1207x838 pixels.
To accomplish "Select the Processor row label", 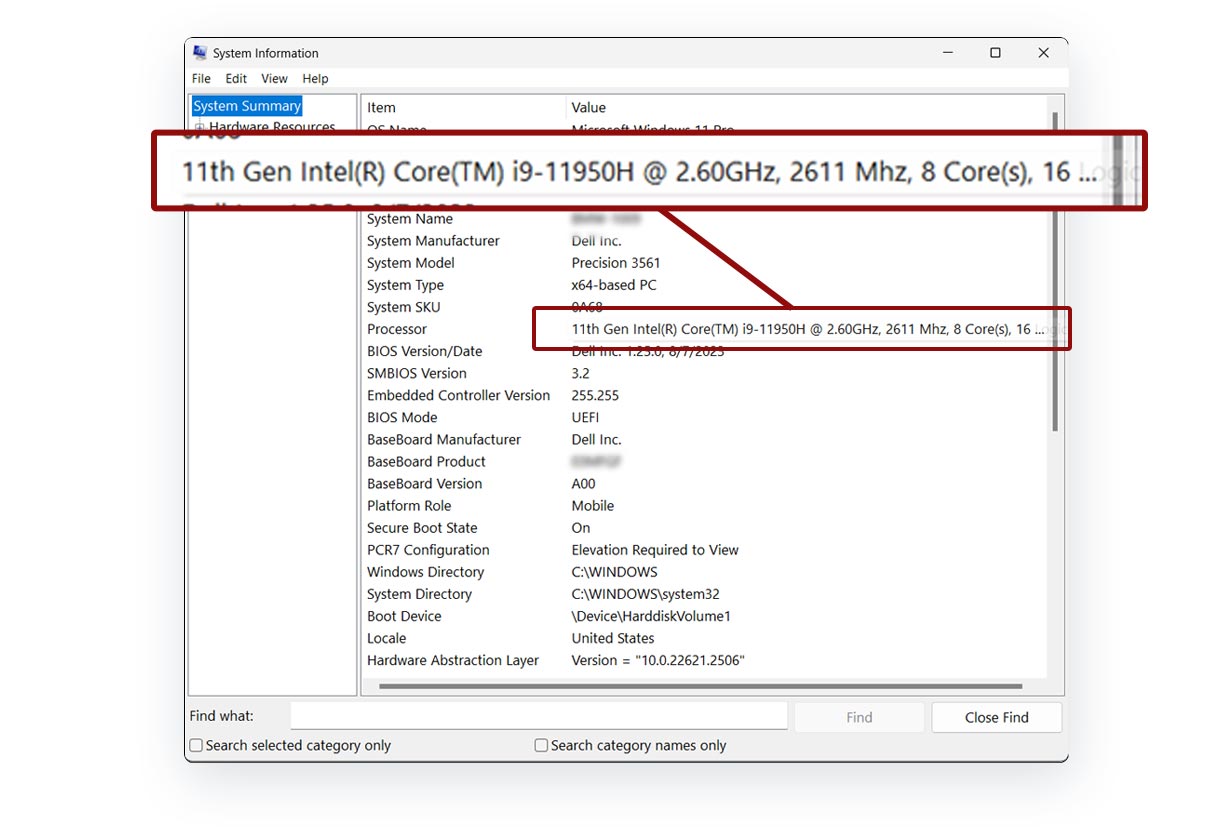I will [x=397, y=329].
